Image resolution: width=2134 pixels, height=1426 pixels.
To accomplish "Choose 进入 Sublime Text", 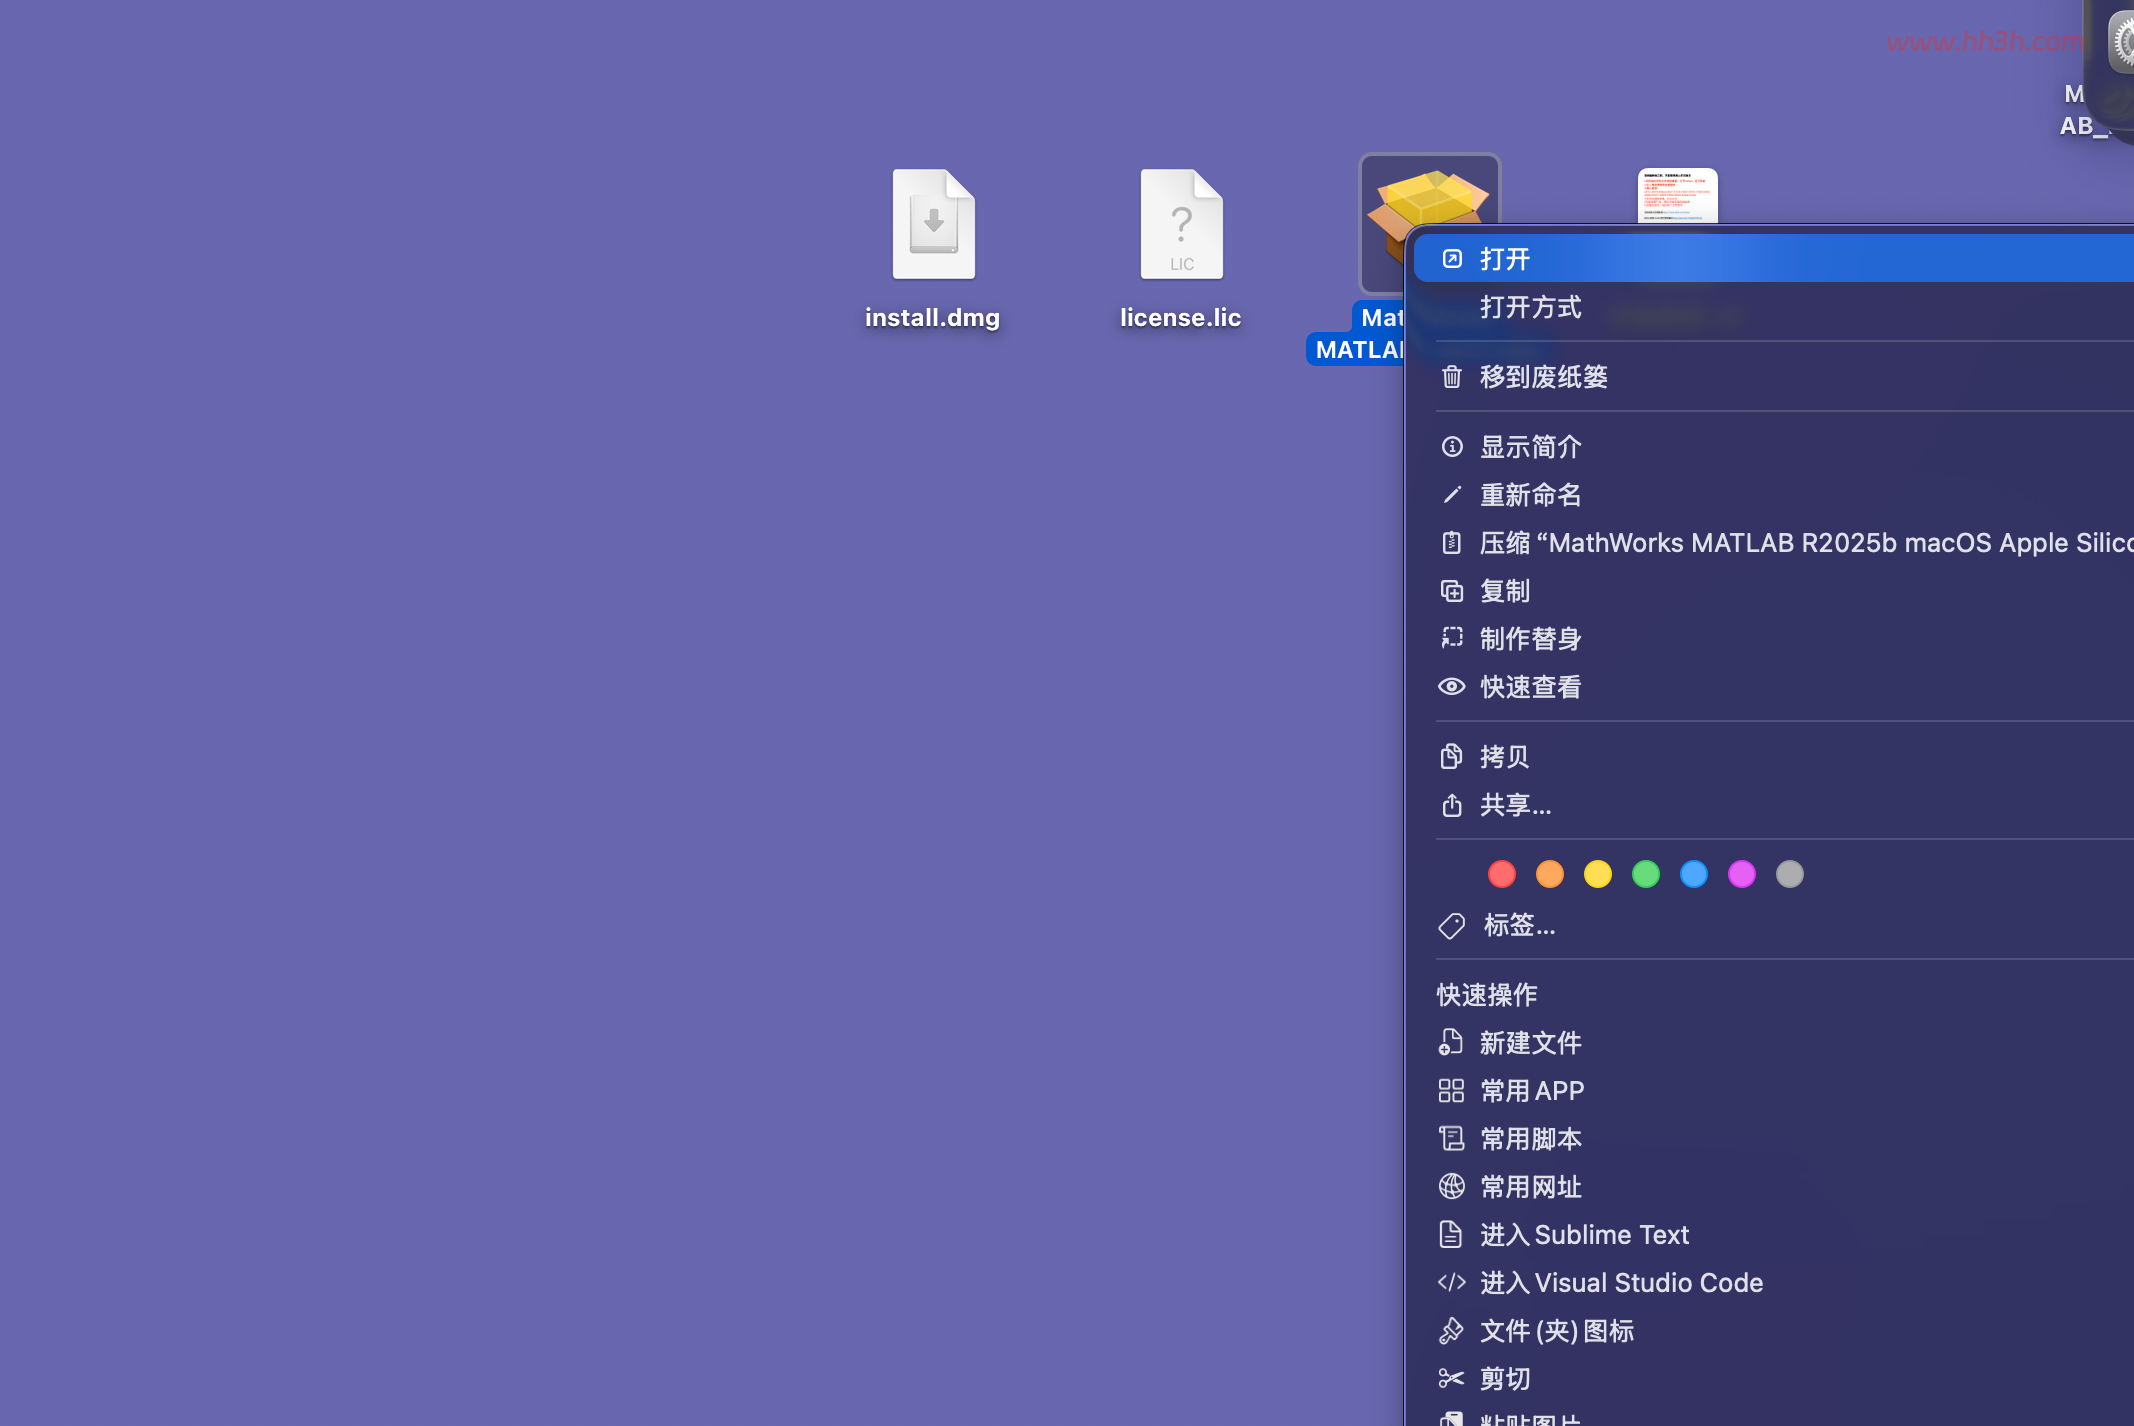I will pyautogui.click(x=1774, y=1235).
